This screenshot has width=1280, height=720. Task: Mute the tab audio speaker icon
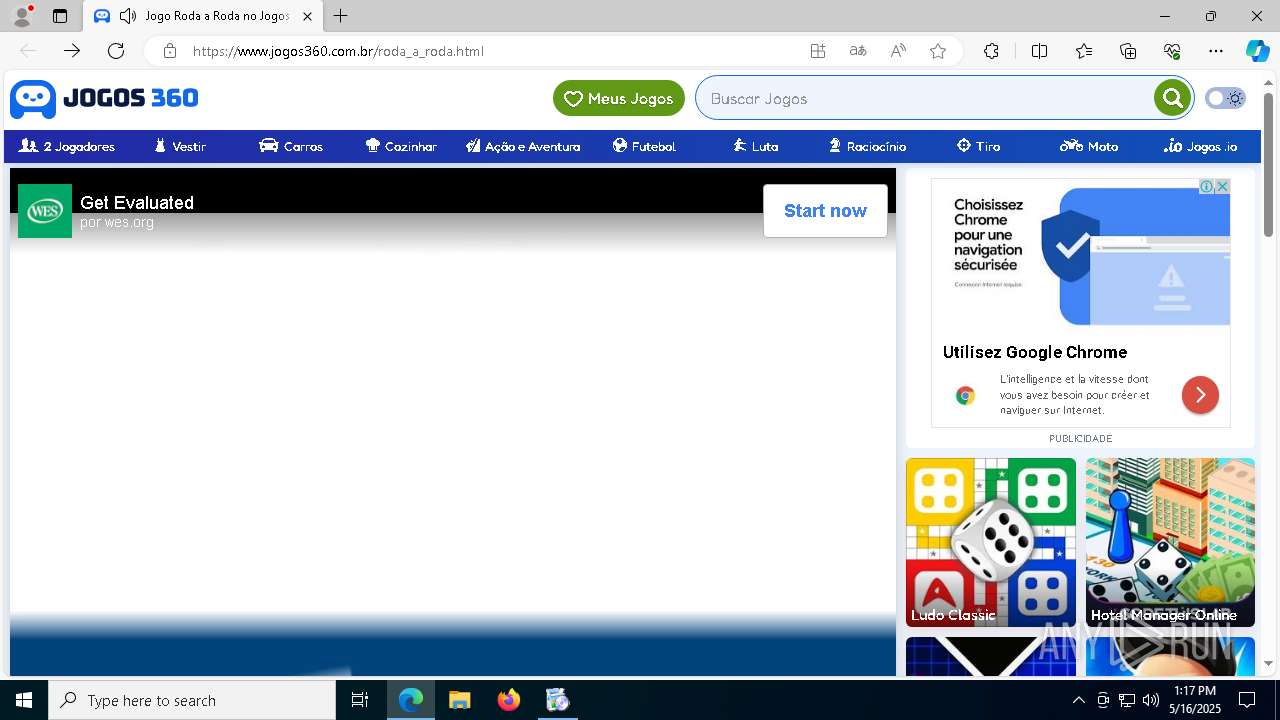[x=127, y=16]
